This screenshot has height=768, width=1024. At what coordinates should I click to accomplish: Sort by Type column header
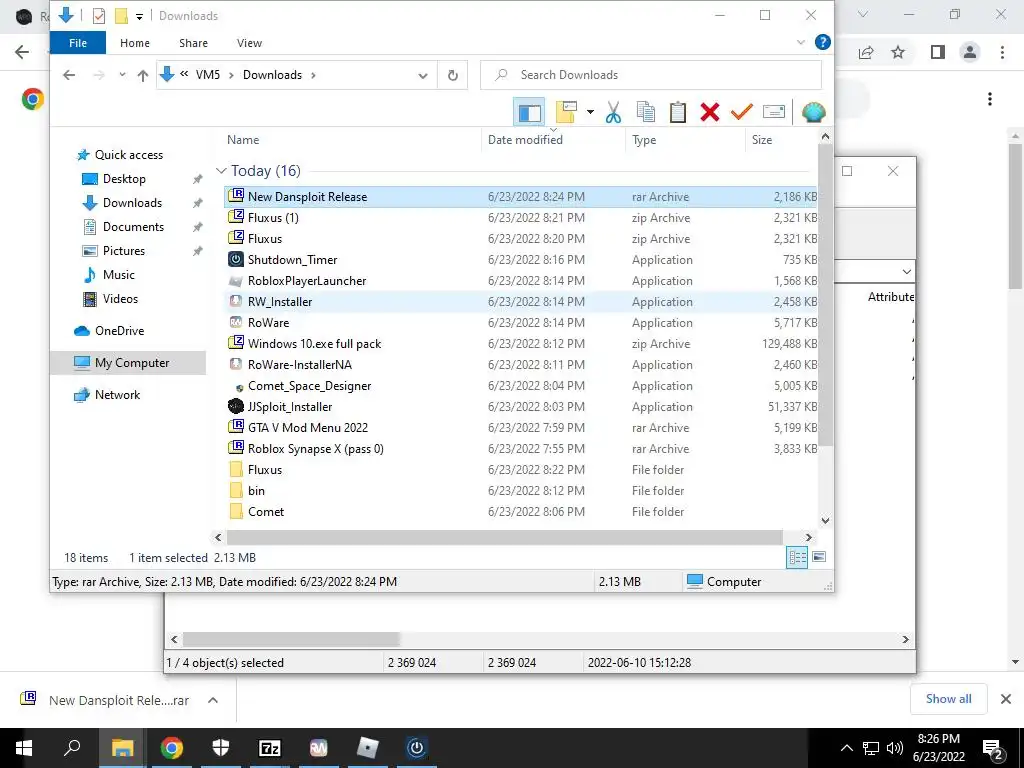(644, 140)
